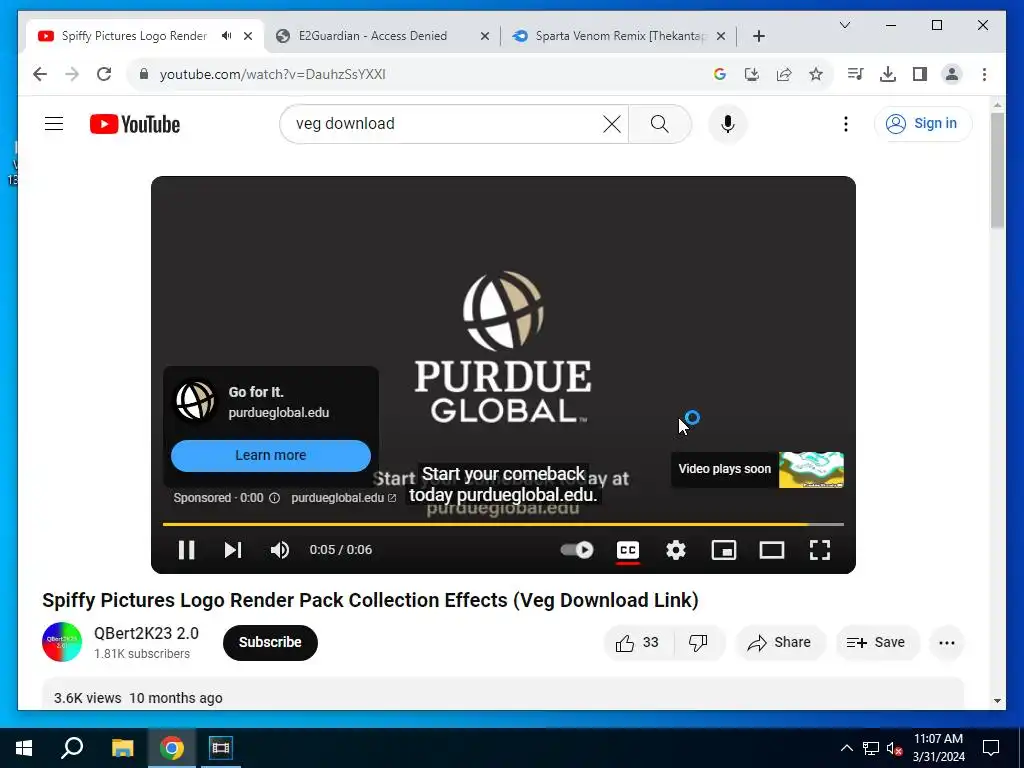
Task: Click the video progress bar
Action: tap(503, 524)
